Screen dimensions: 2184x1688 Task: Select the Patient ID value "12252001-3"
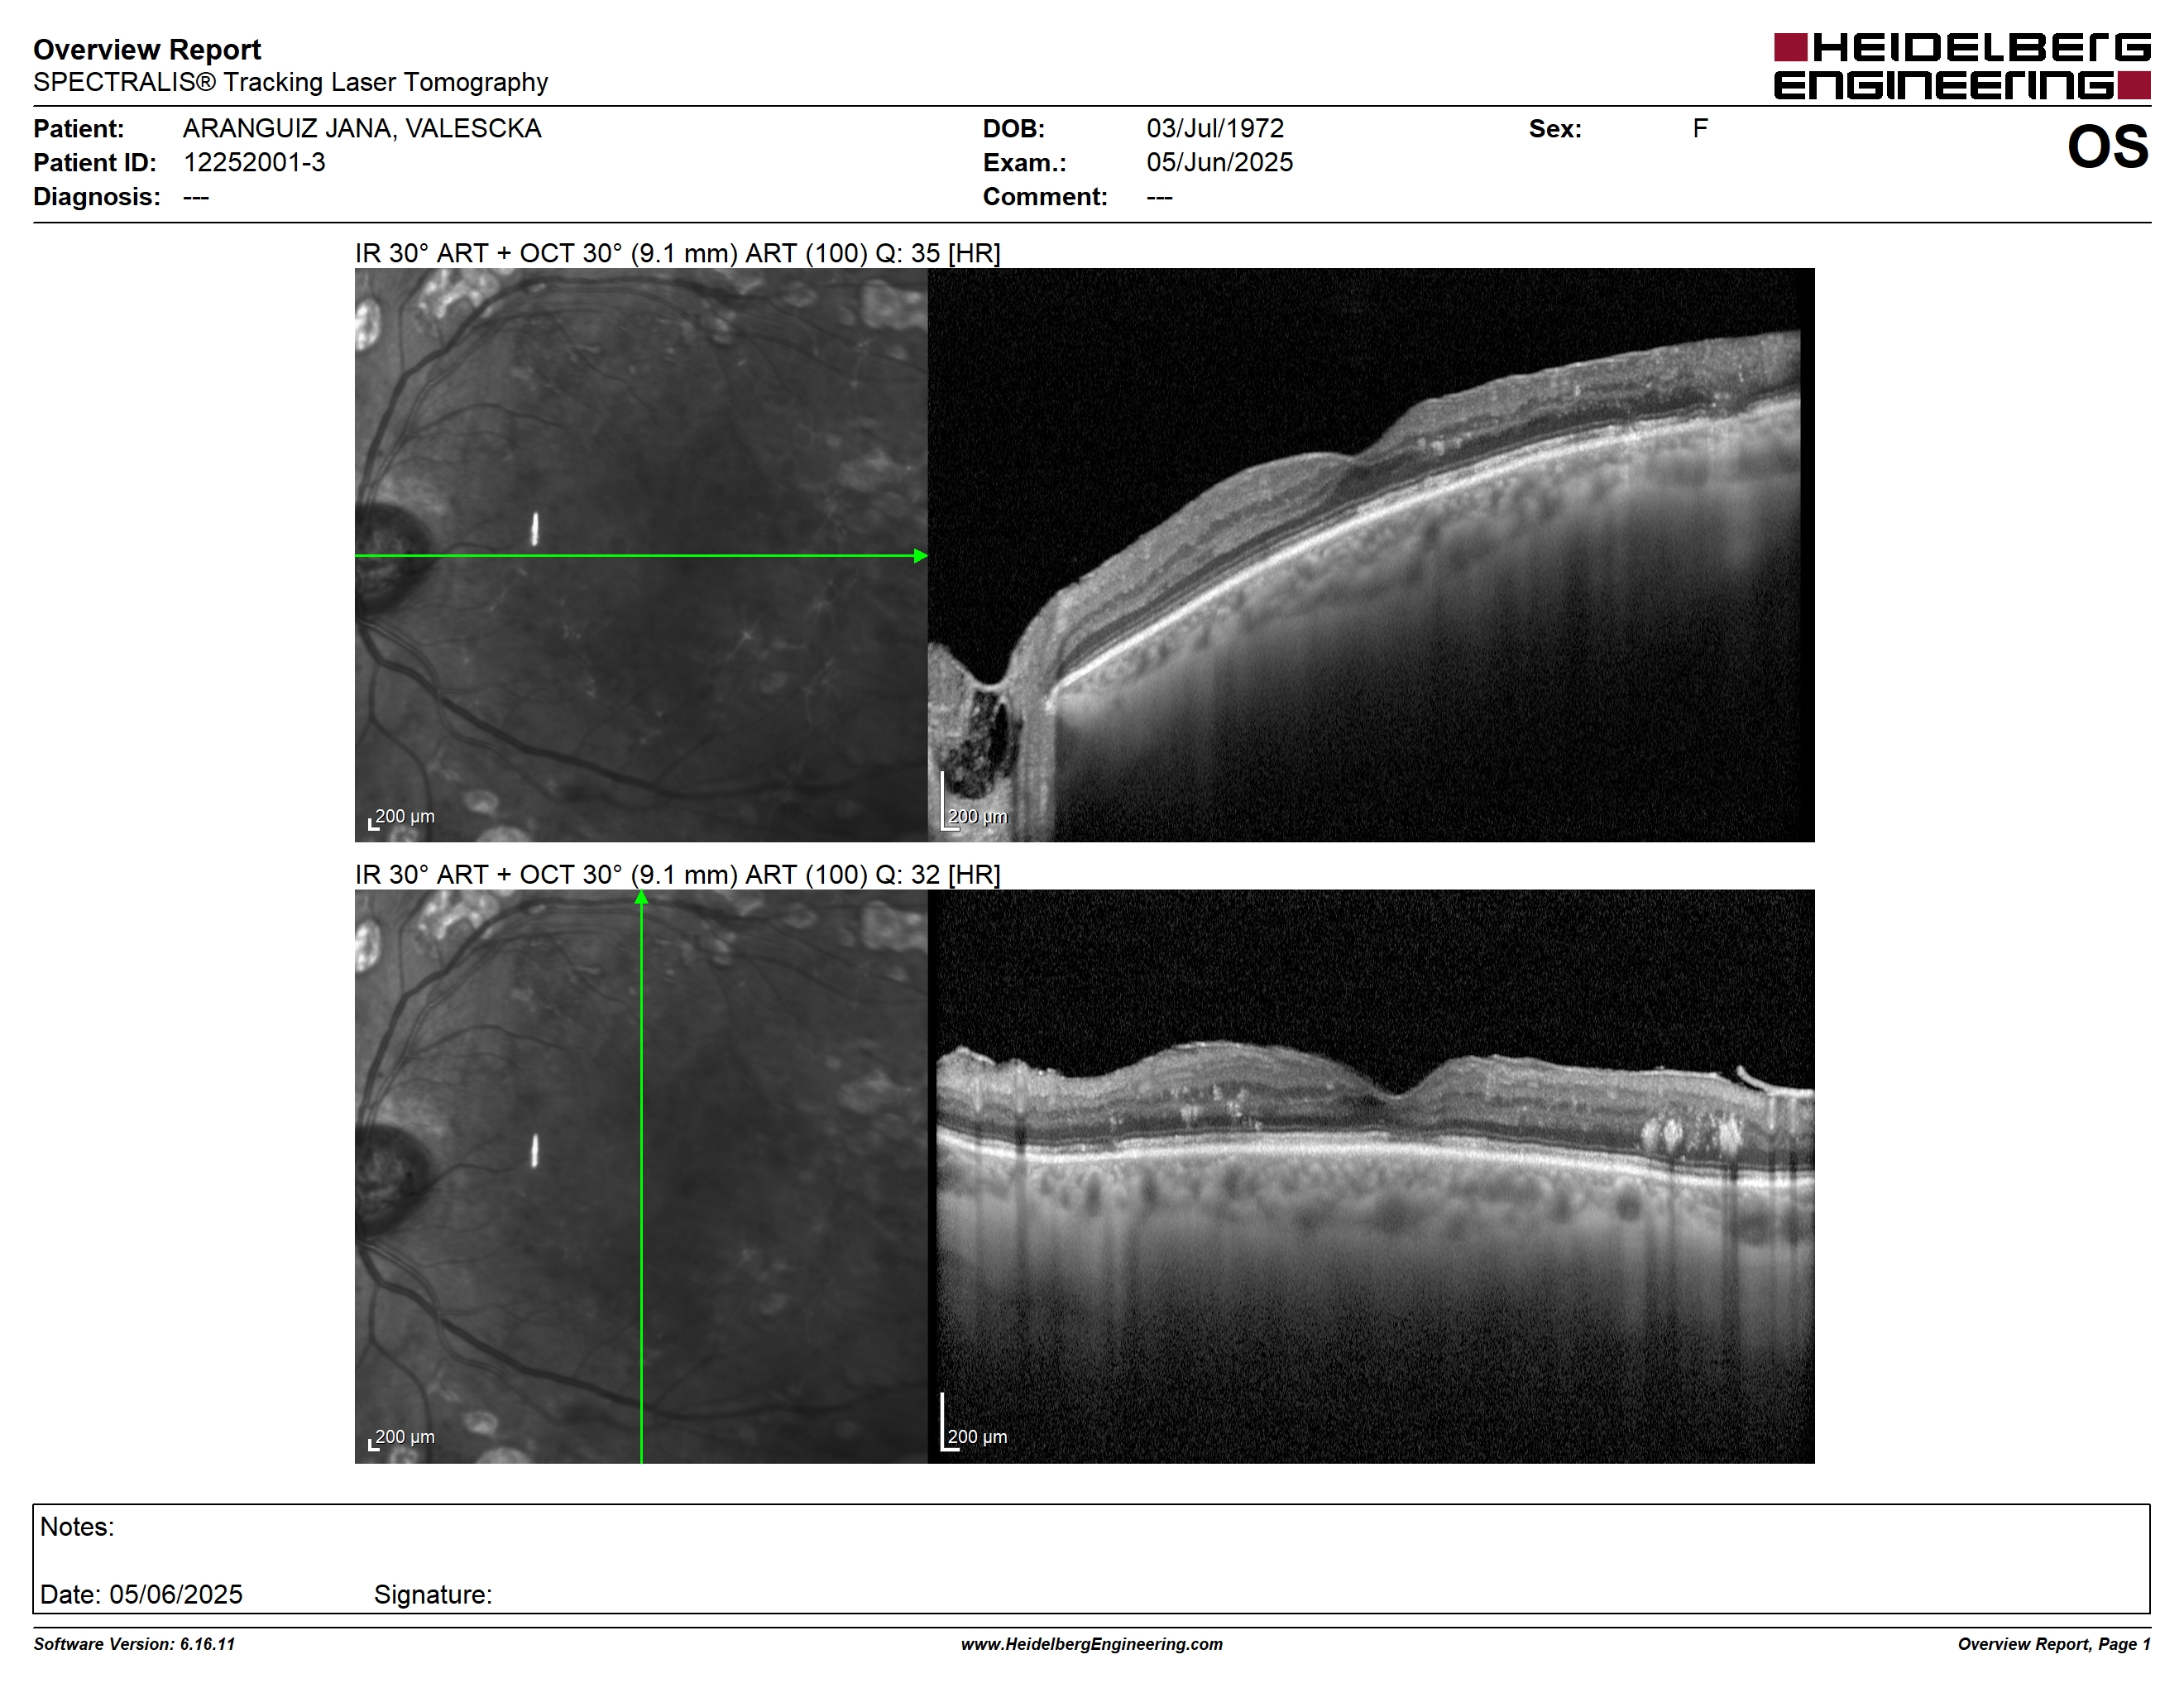254,162
